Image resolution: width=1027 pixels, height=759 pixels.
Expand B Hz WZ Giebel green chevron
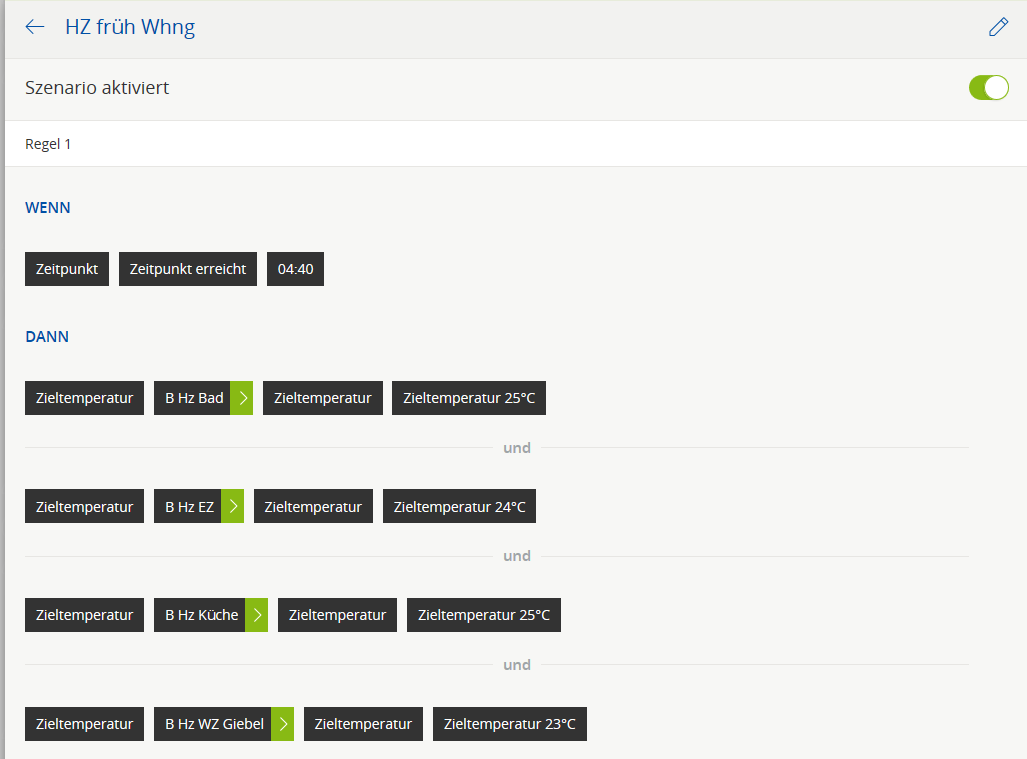(283, 724)
